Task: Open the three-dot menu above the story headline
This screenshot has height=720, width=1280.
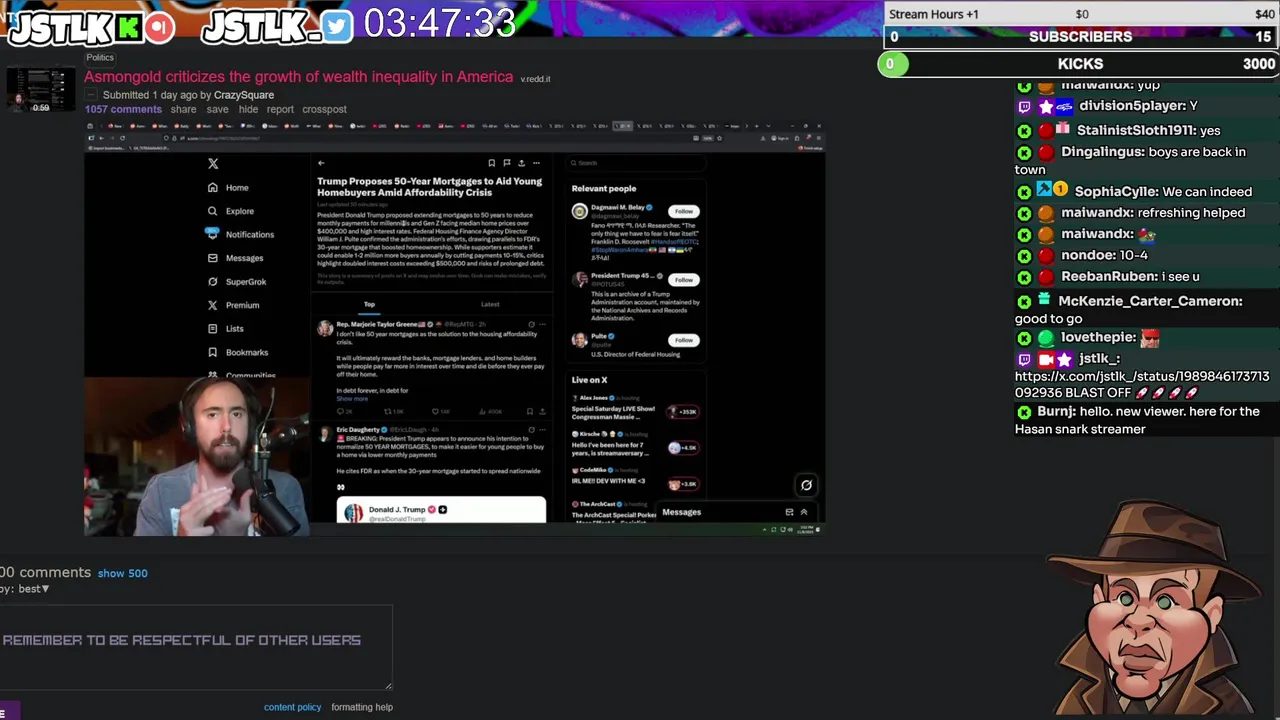Action: click(x=536, y=163)
